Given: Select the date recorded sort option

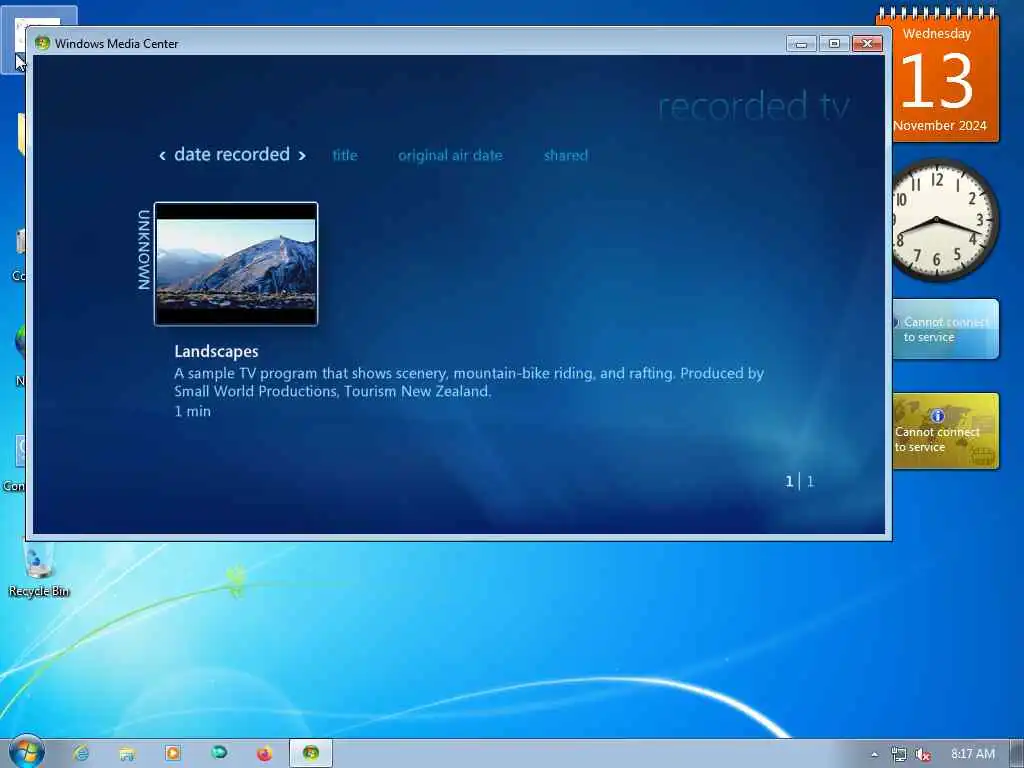Looking at the screenshot, I should (x=232, y=154).
